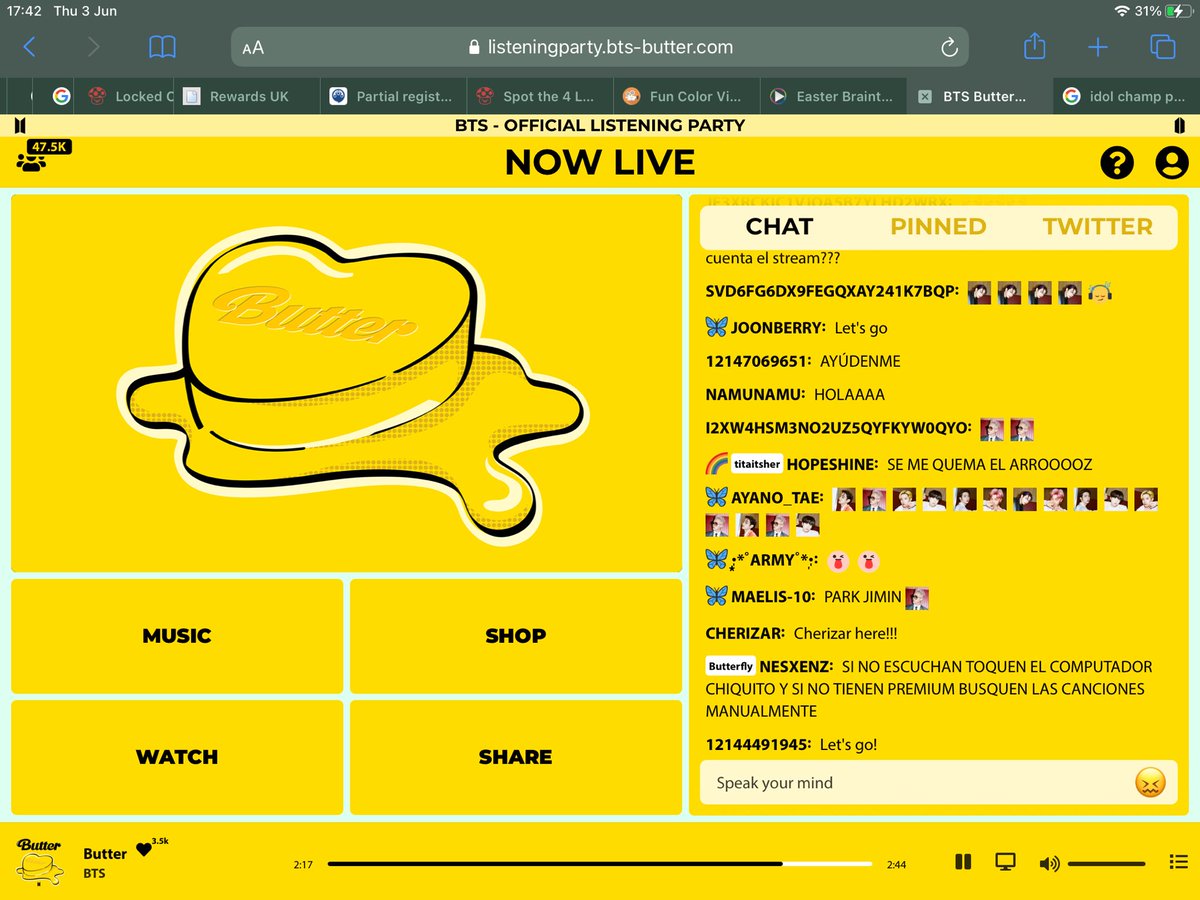Click MAELIS-10 username in chat
Image resolution: width=1200 pixels, height=900 pixels.
(x=773, y=597)
